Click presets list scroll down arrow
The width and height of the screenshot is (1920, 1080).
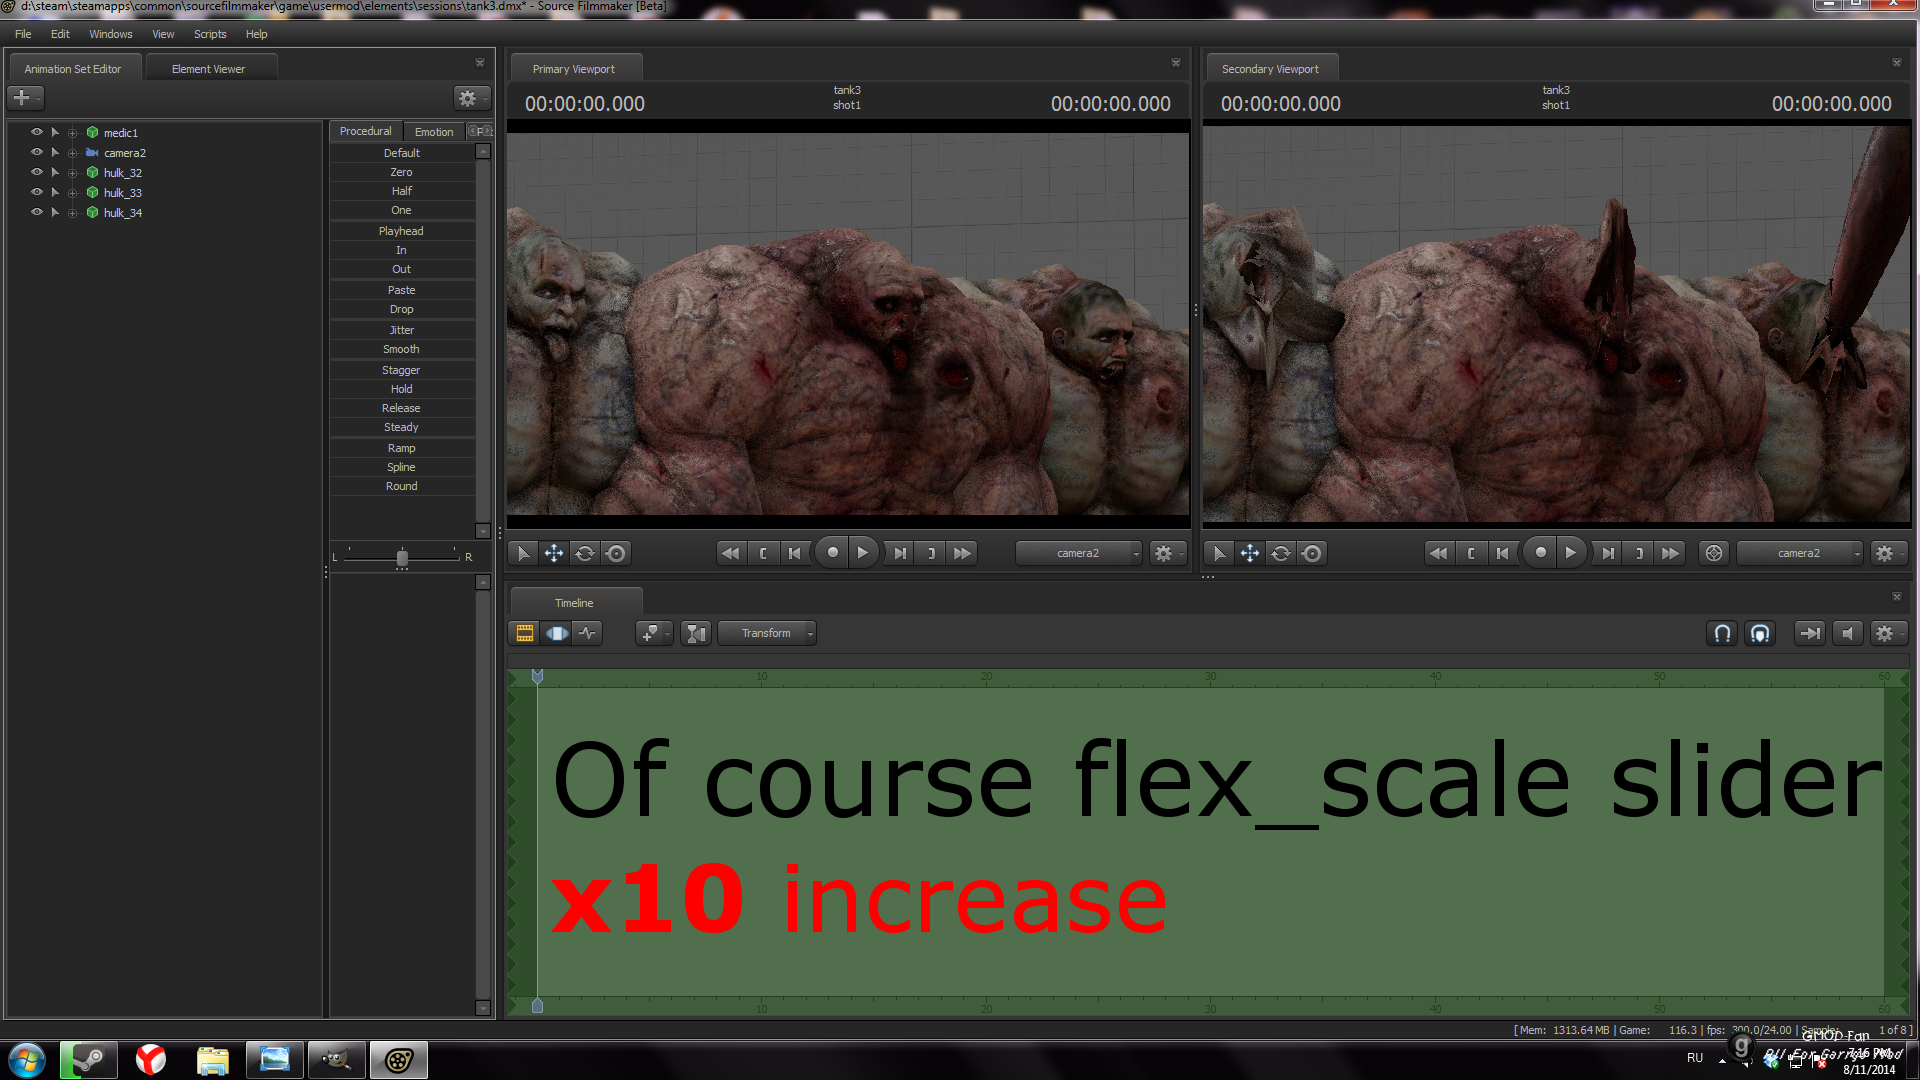(x=483, y=531)
